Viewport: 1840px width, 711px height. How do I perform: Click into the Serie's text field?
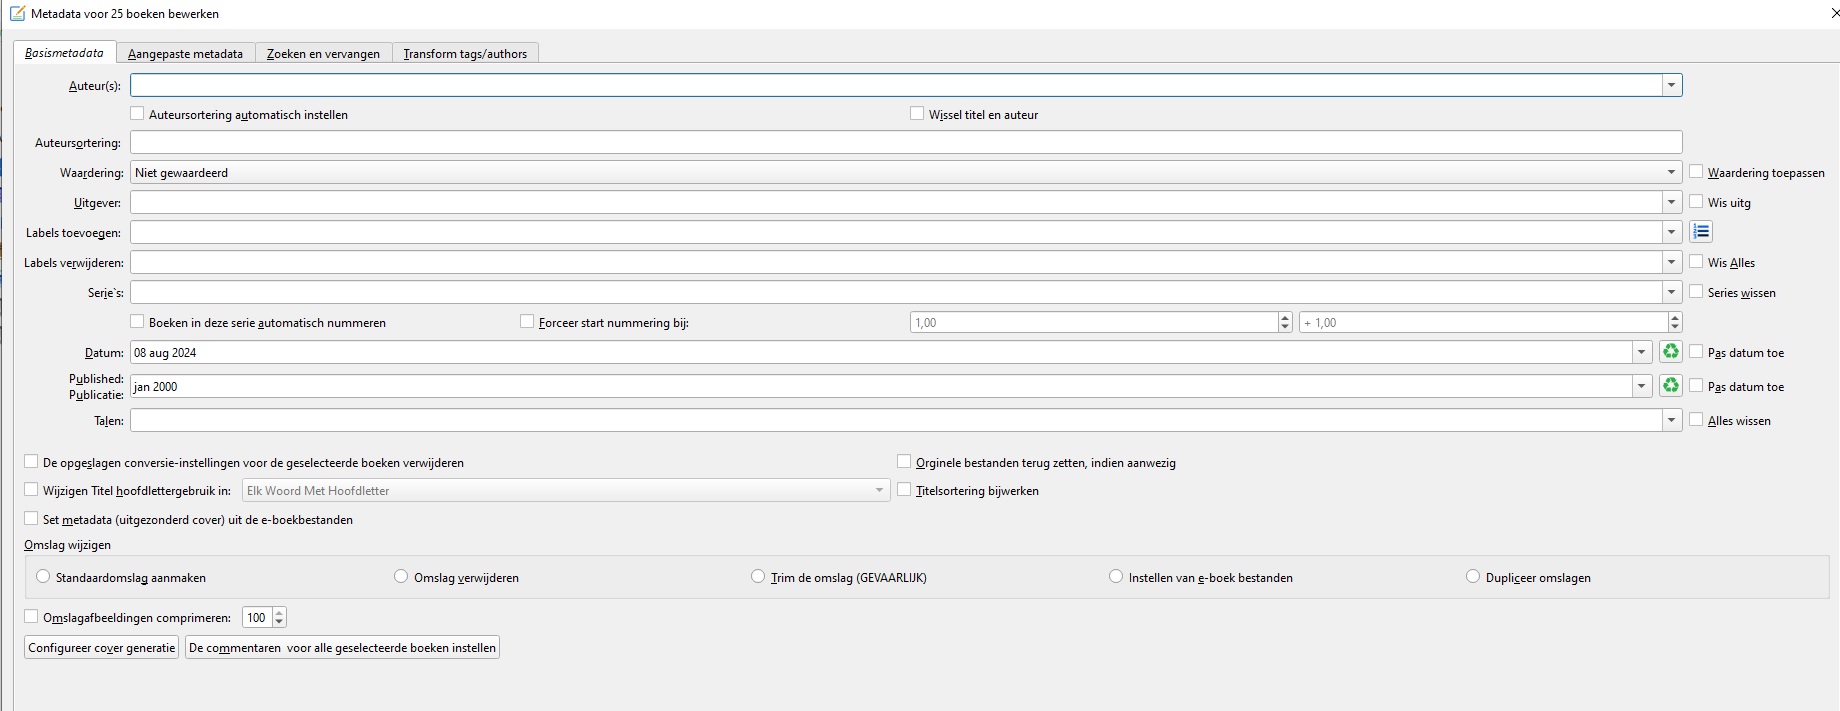[896, 292]
